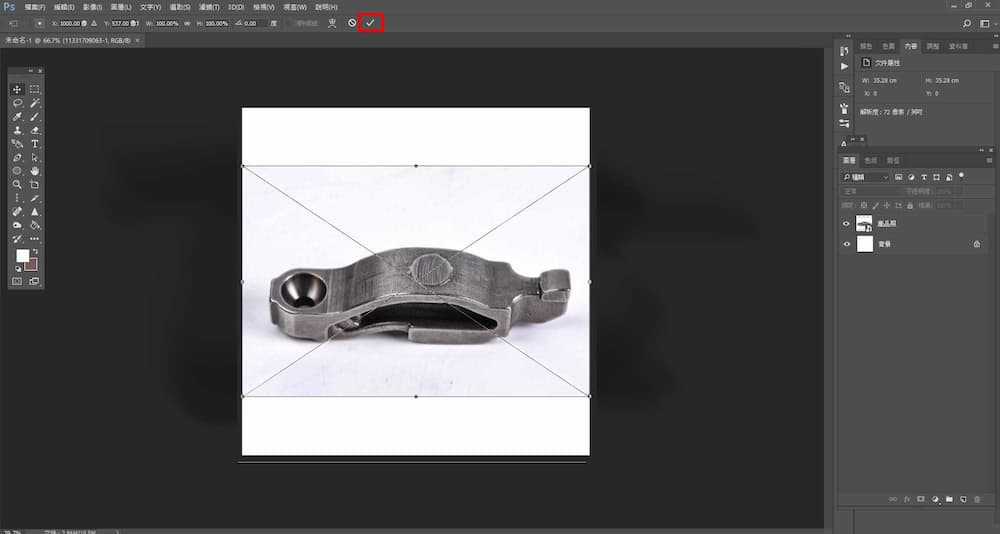Select the Crop tool
The height and width of the screenshot is (534, 1000).
(34, 184)
